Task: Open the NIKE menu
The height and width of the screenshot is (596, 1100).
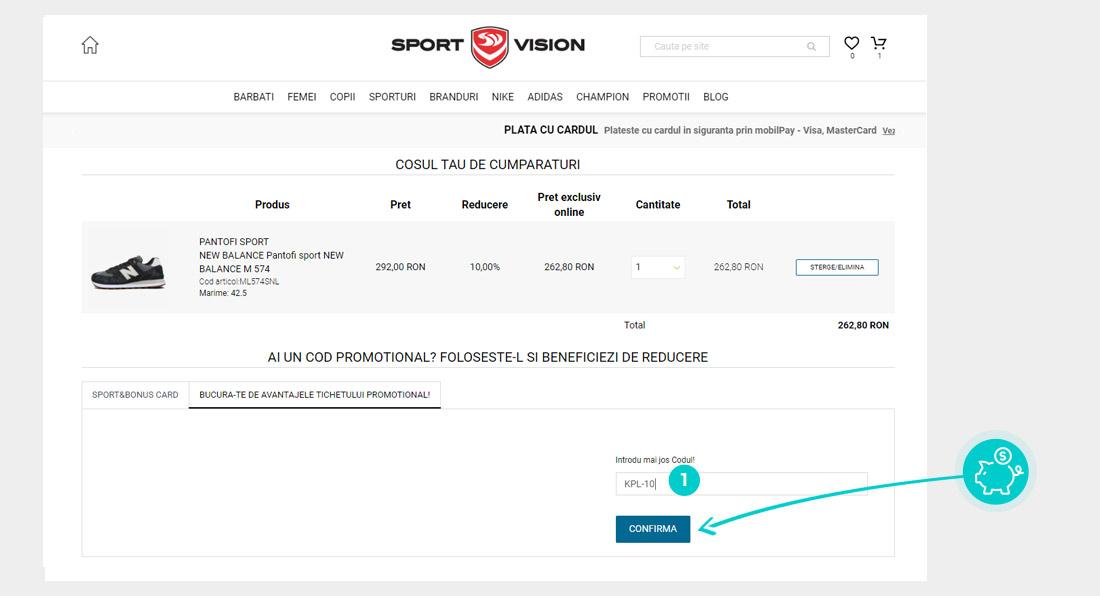Action: (502, 97)
